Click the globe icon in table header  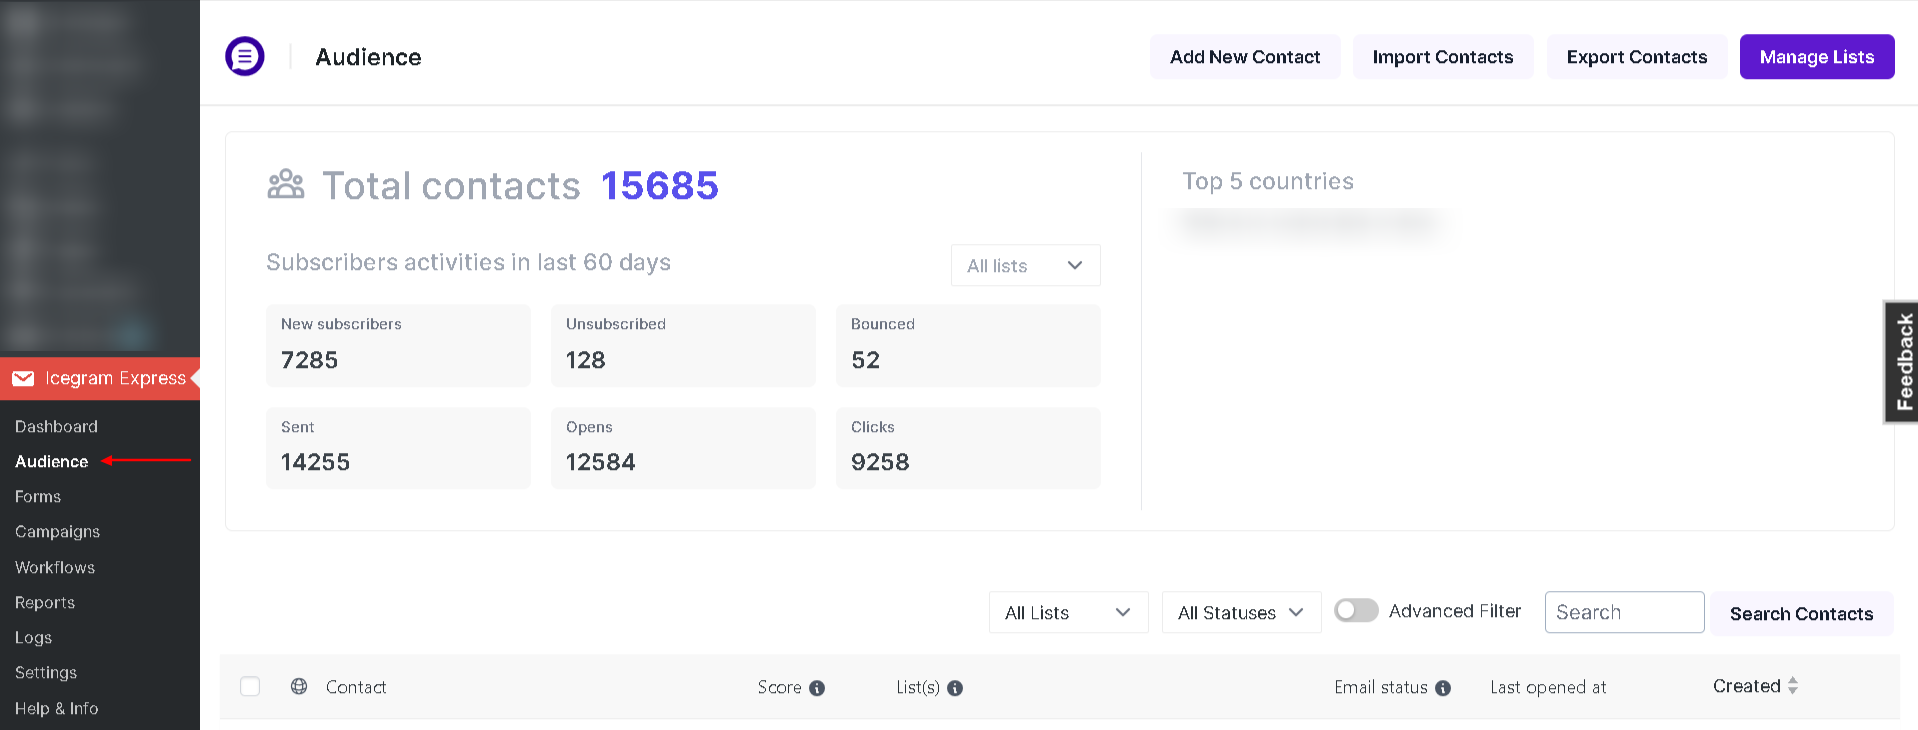tap(299, 686)
